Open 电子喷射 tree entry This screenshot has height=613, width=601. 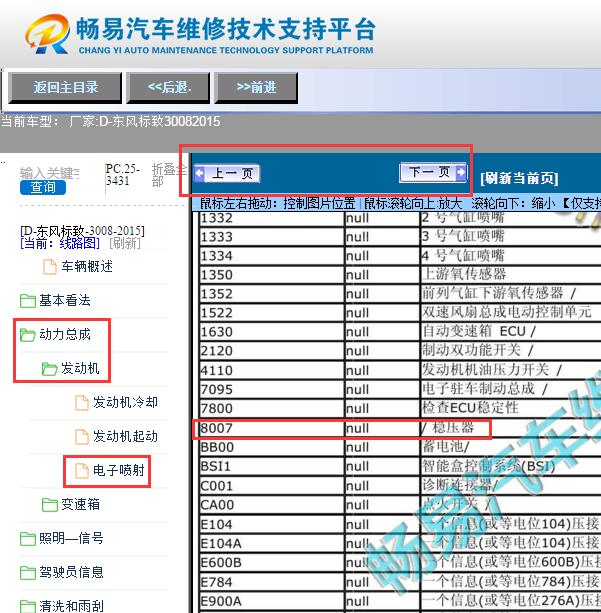coord(119,471)
